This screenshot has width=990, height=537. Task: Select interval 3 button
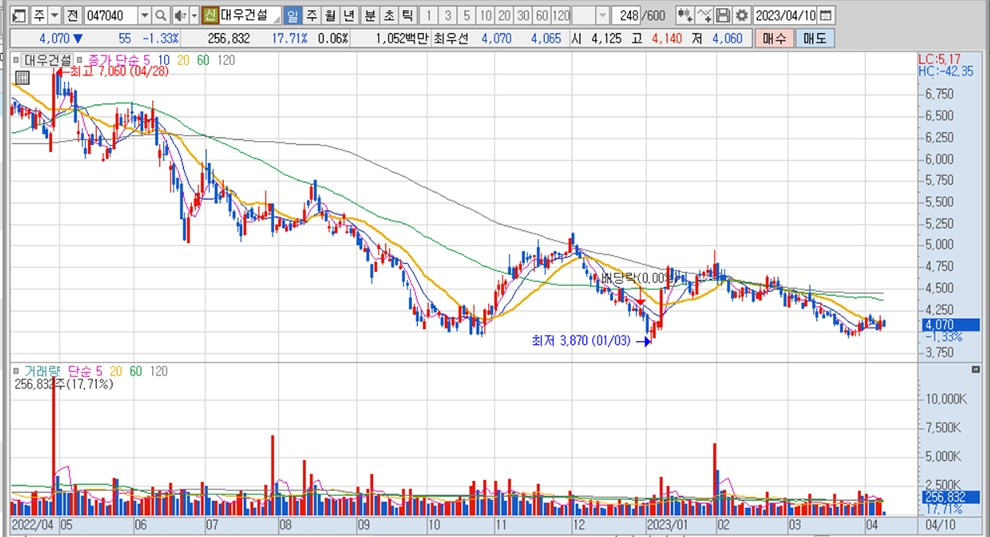448,15
